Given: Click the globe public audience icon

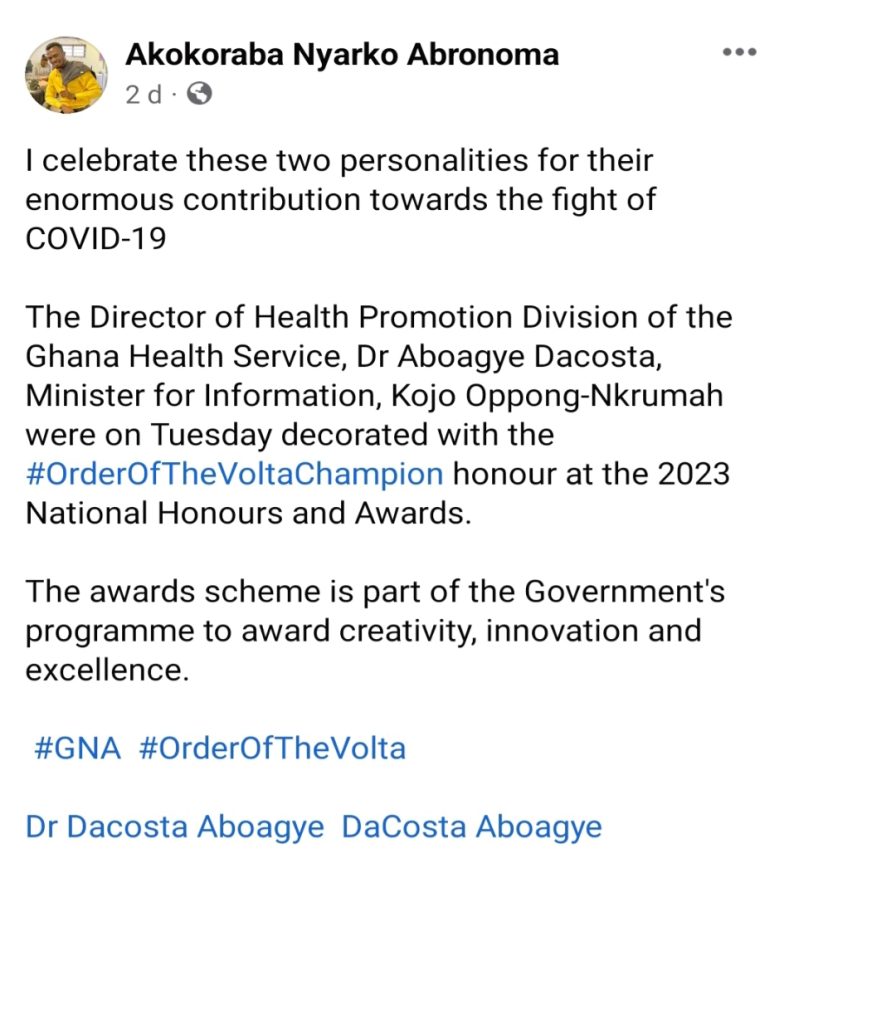Looking at the screenshot, I should point(199,94).
